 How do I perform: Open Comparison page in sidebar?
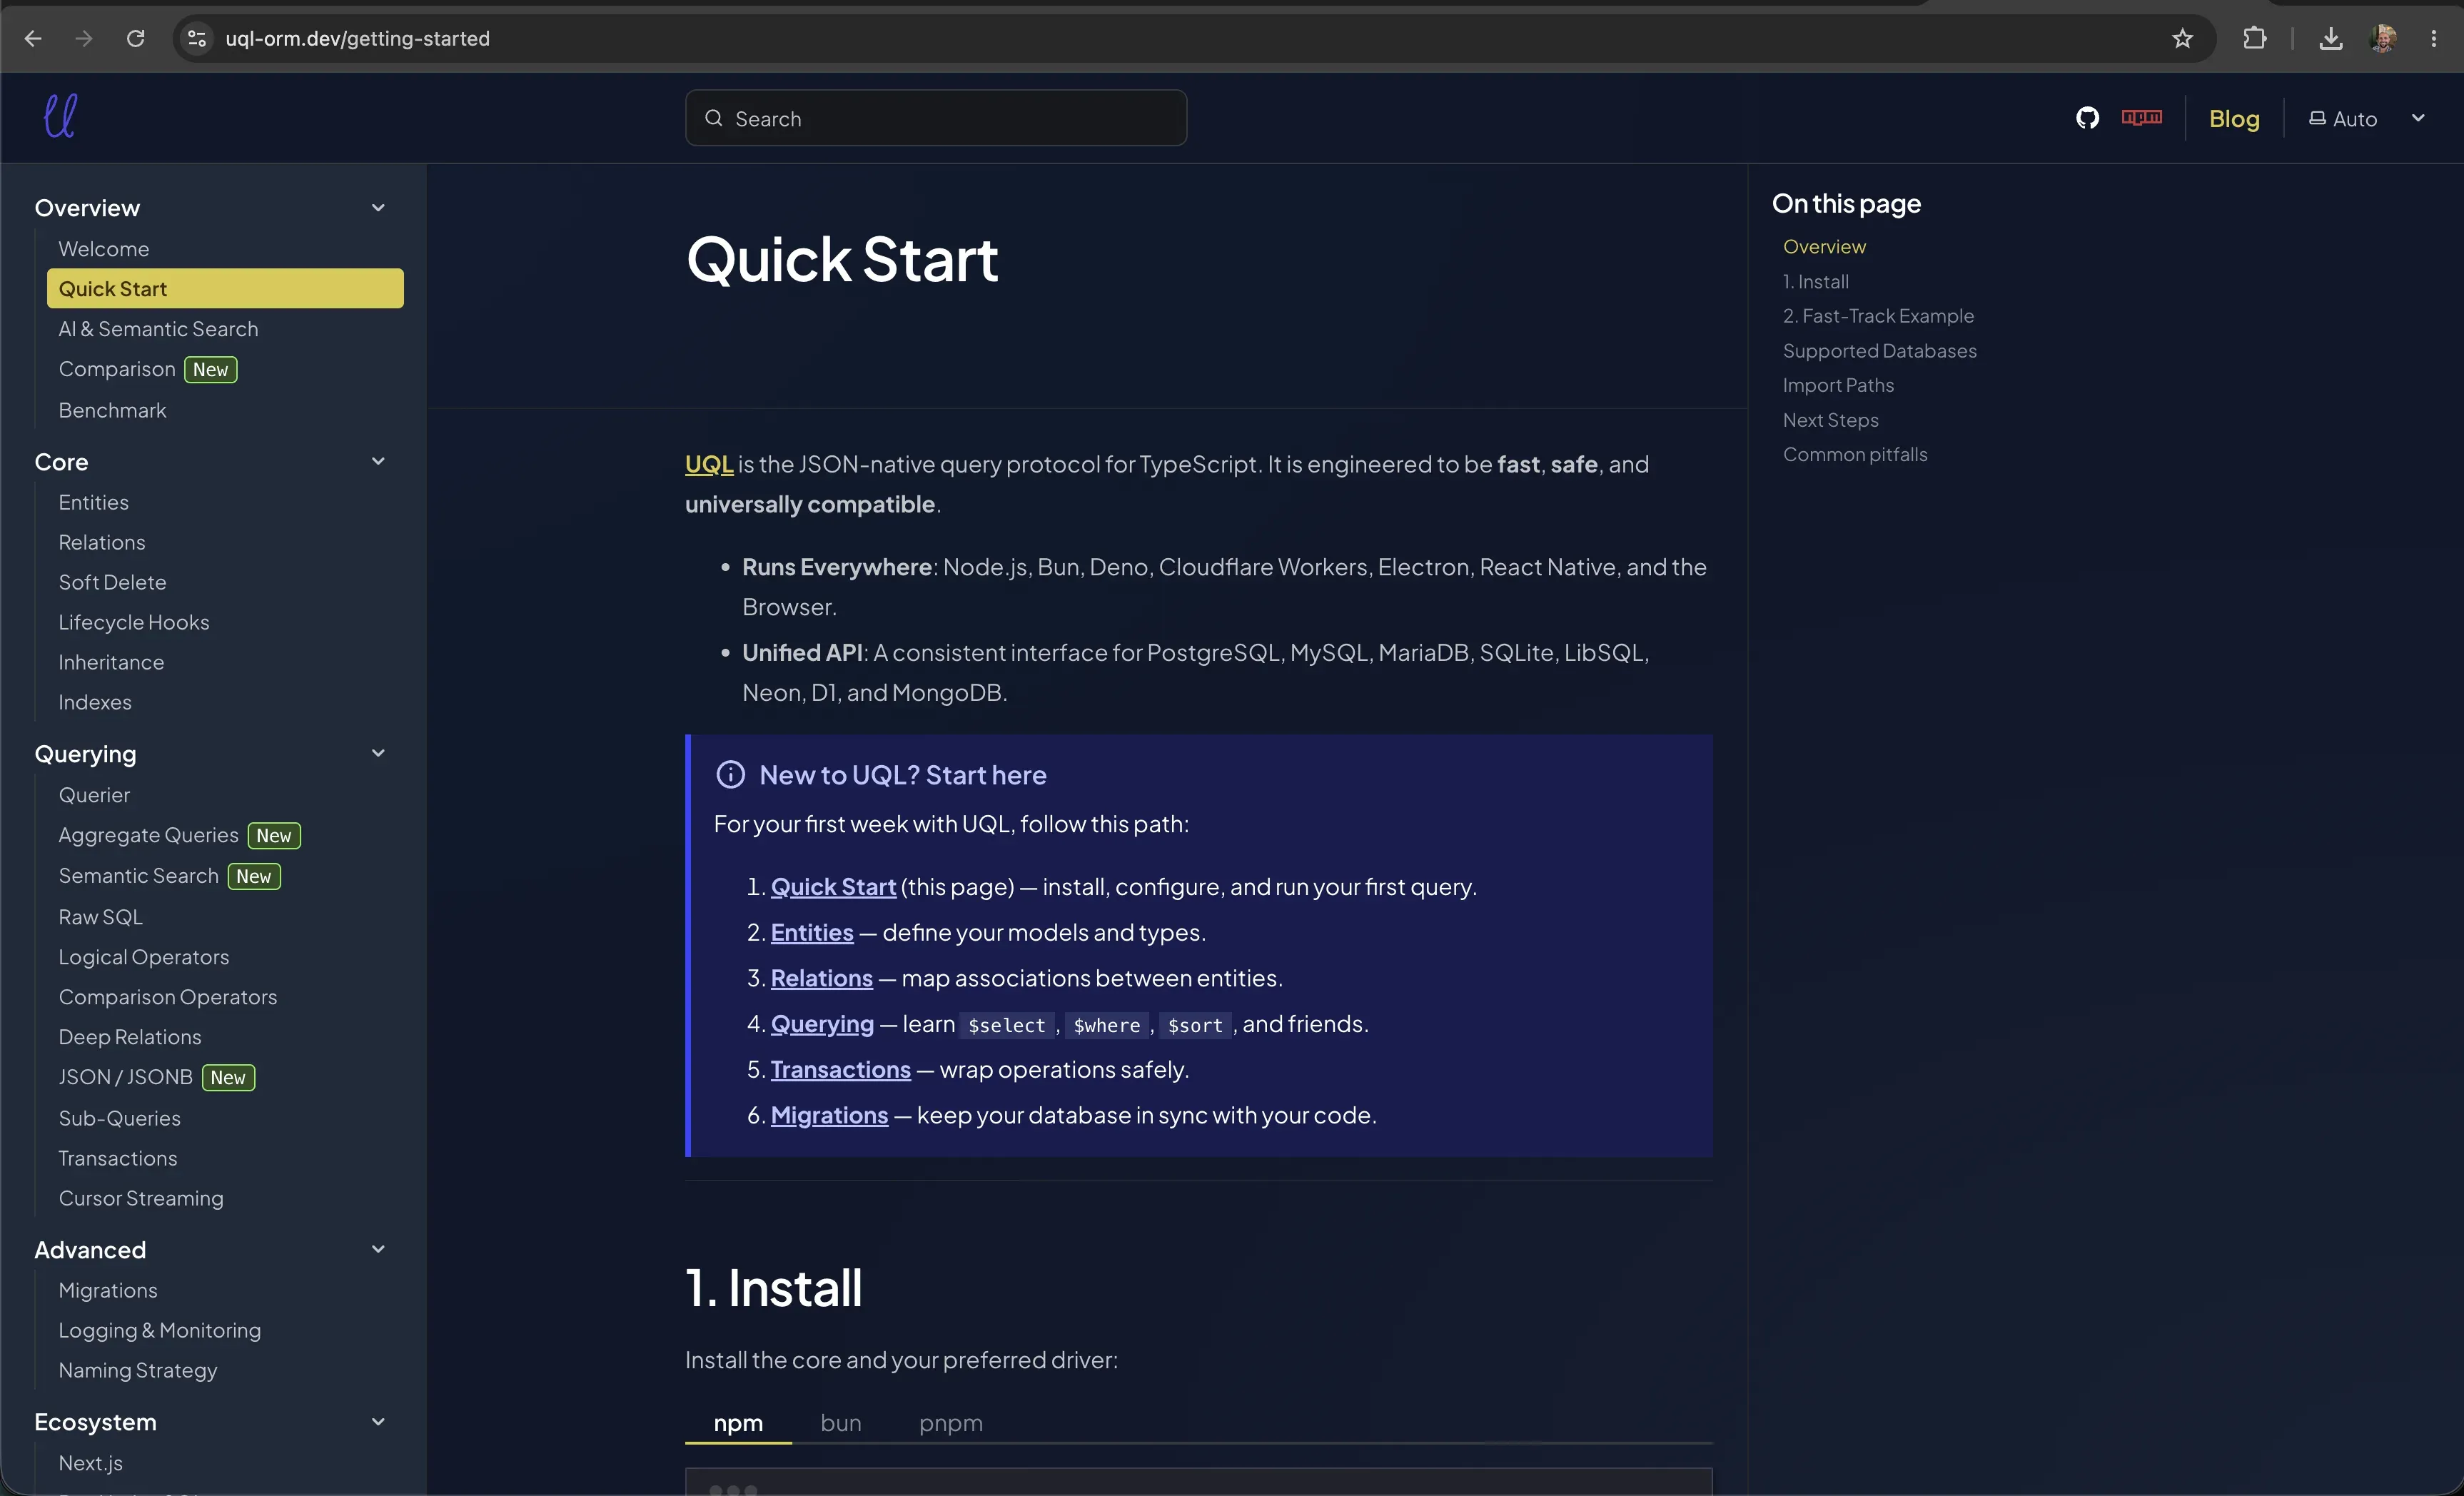(x=117, y=369)
